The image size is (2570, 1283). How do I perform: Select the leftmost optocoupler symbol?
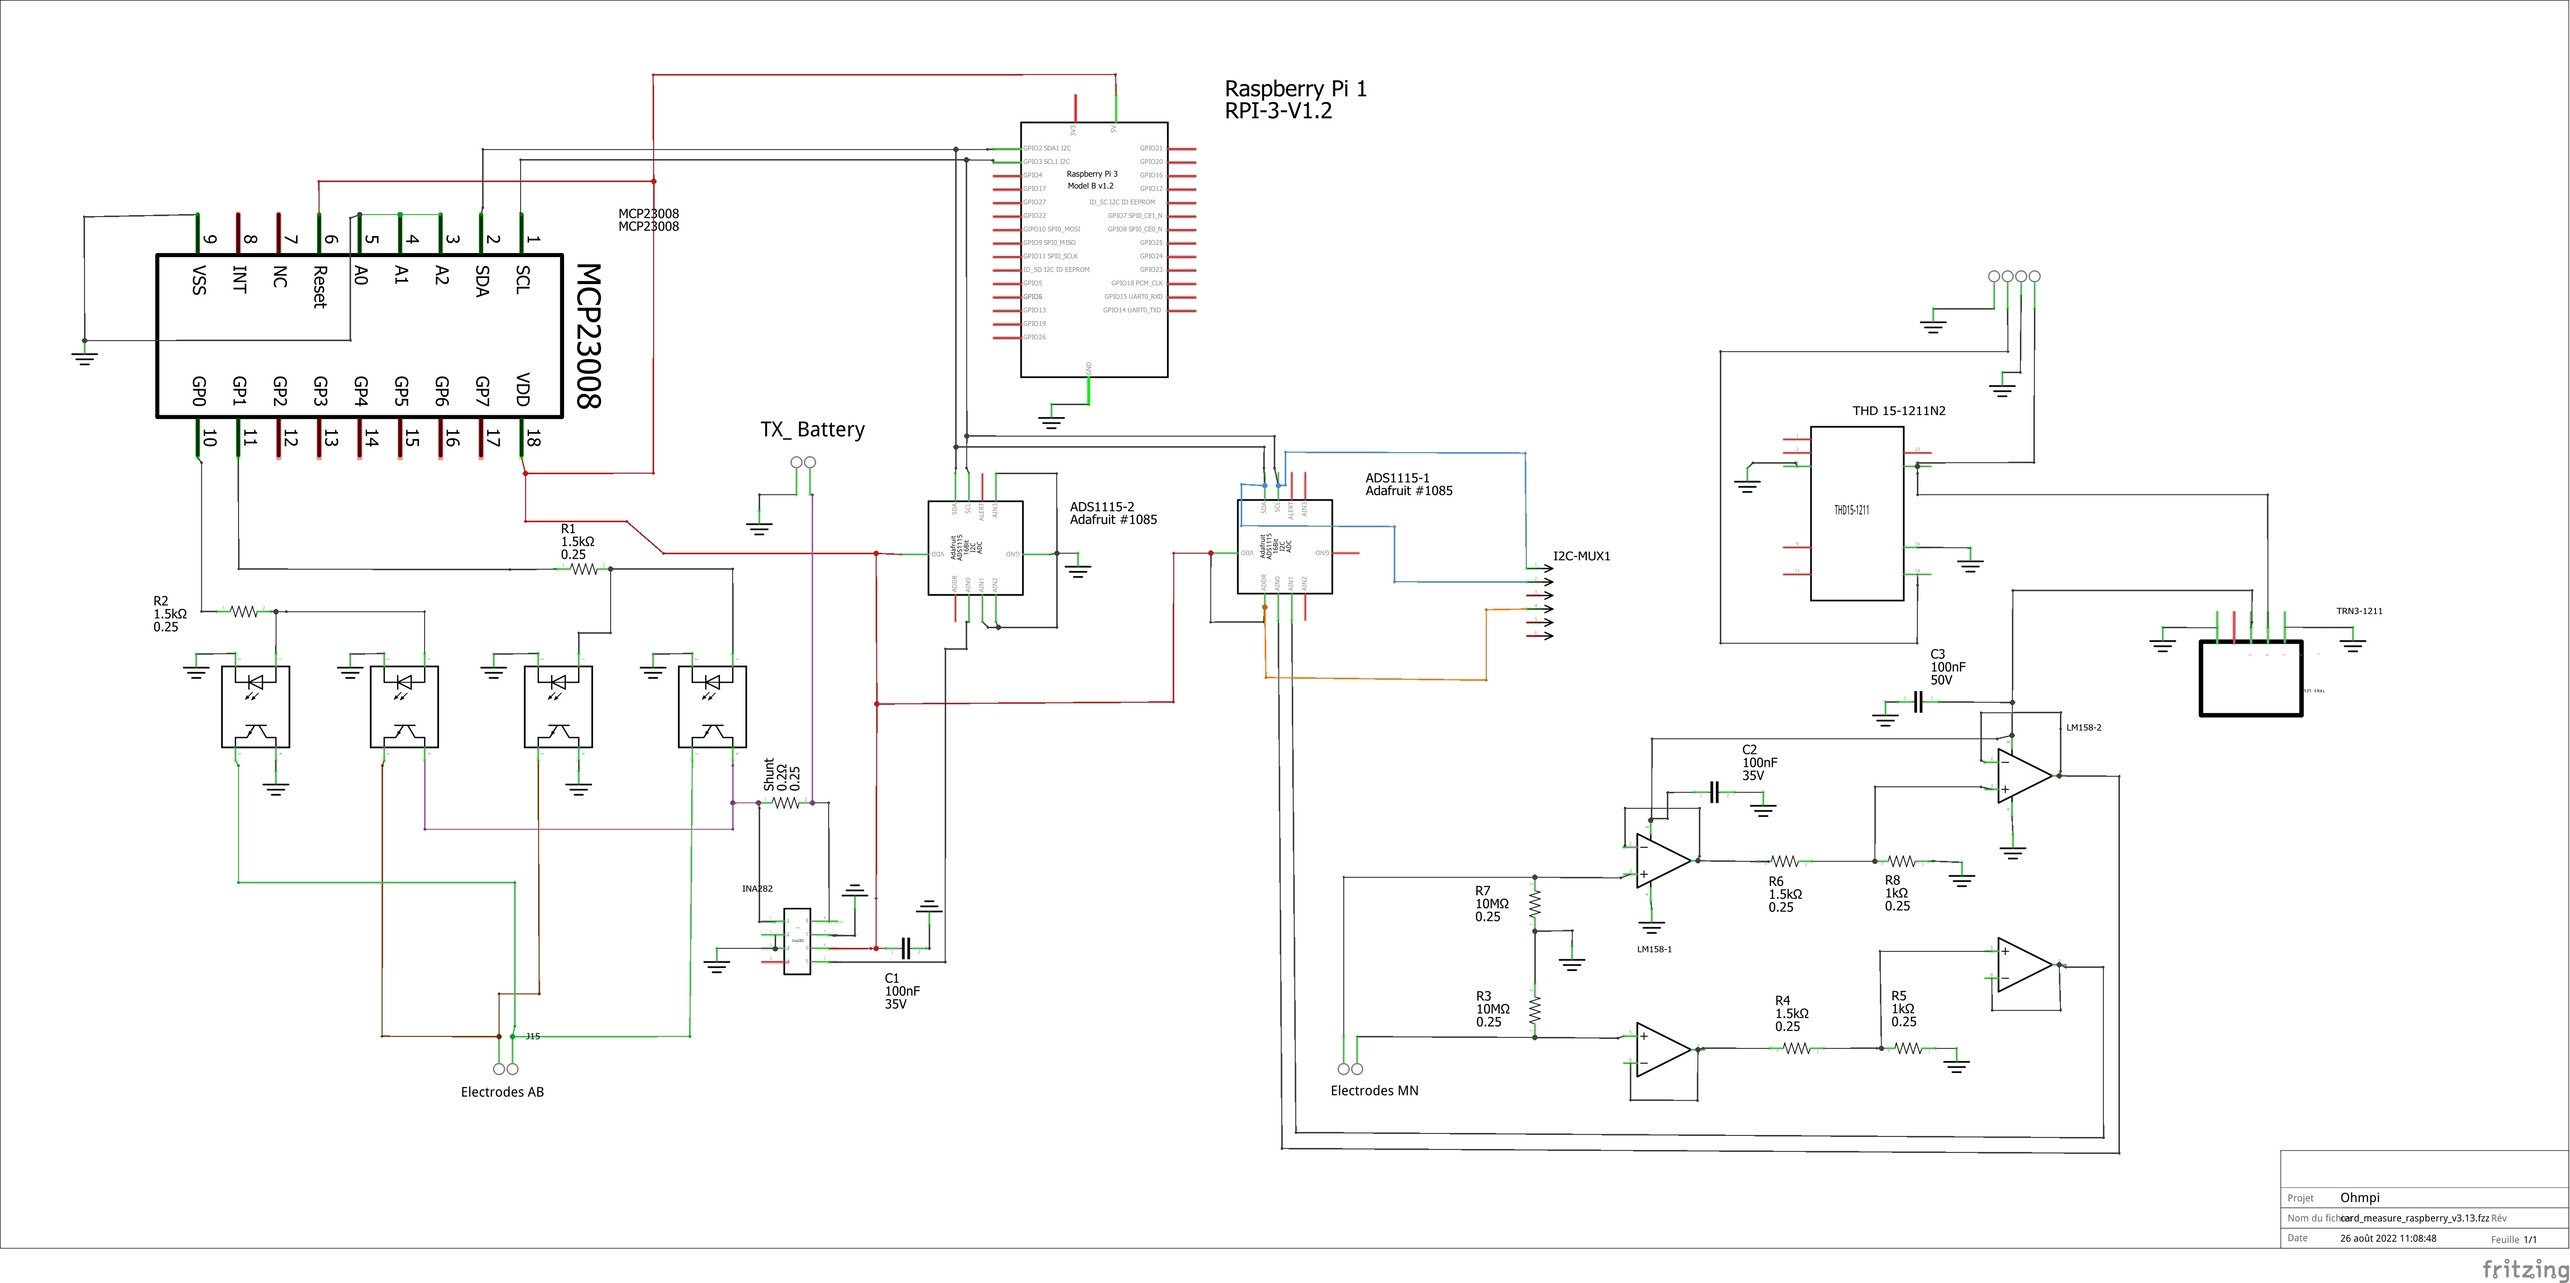click(x=255, y=707)
